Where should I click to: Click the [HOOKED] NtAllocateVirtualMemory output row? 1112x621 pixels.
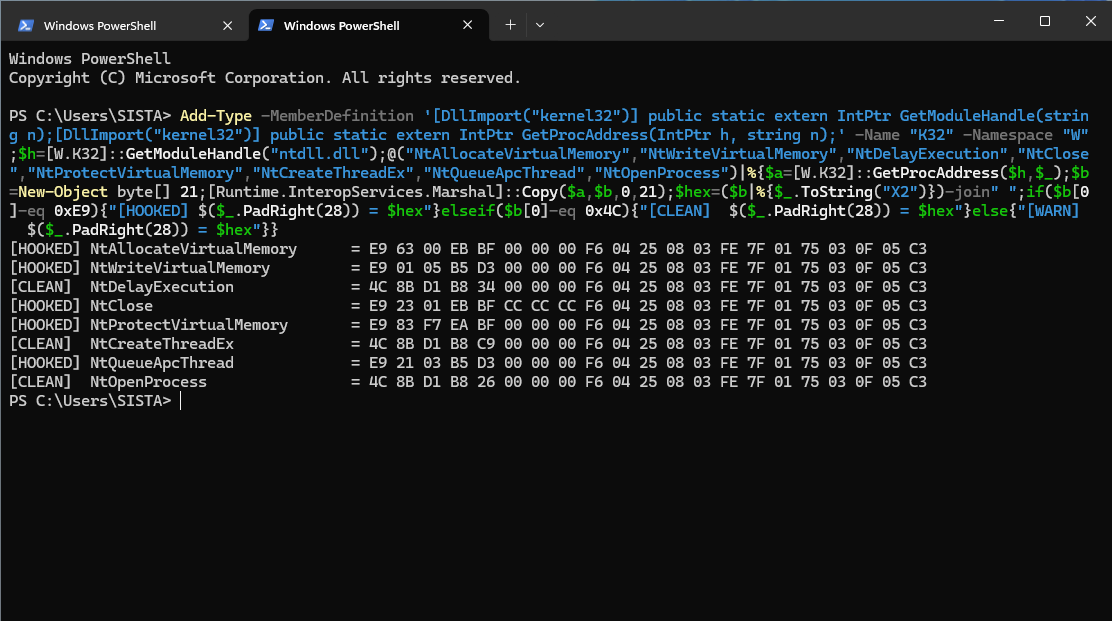pos(468,249)
